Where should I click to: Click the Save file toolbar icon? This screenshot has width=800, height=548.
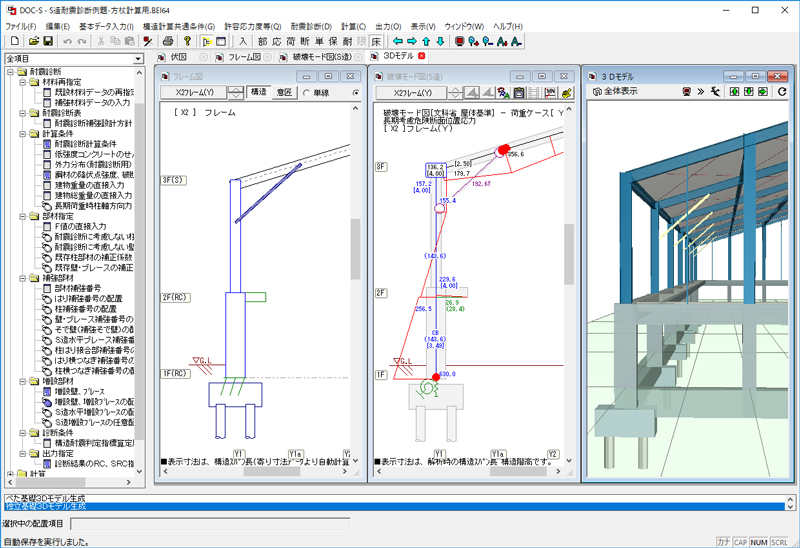(48, 41)
